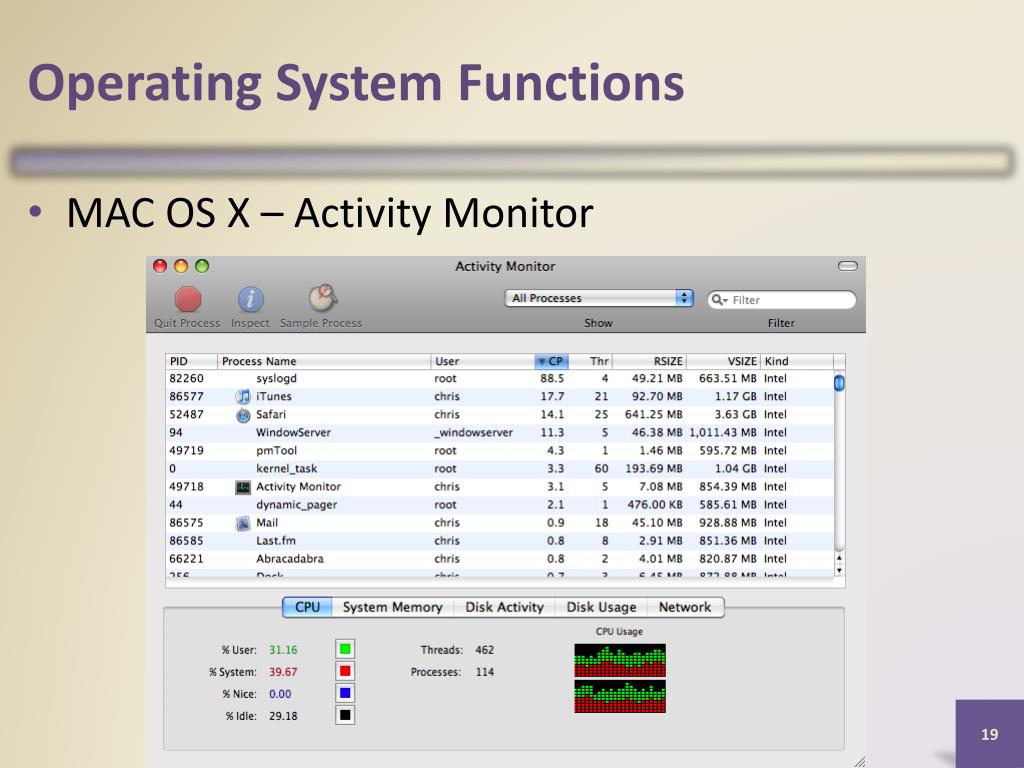Sort by the PID column header
1024x768 pixels.
[x=191, y=361]
